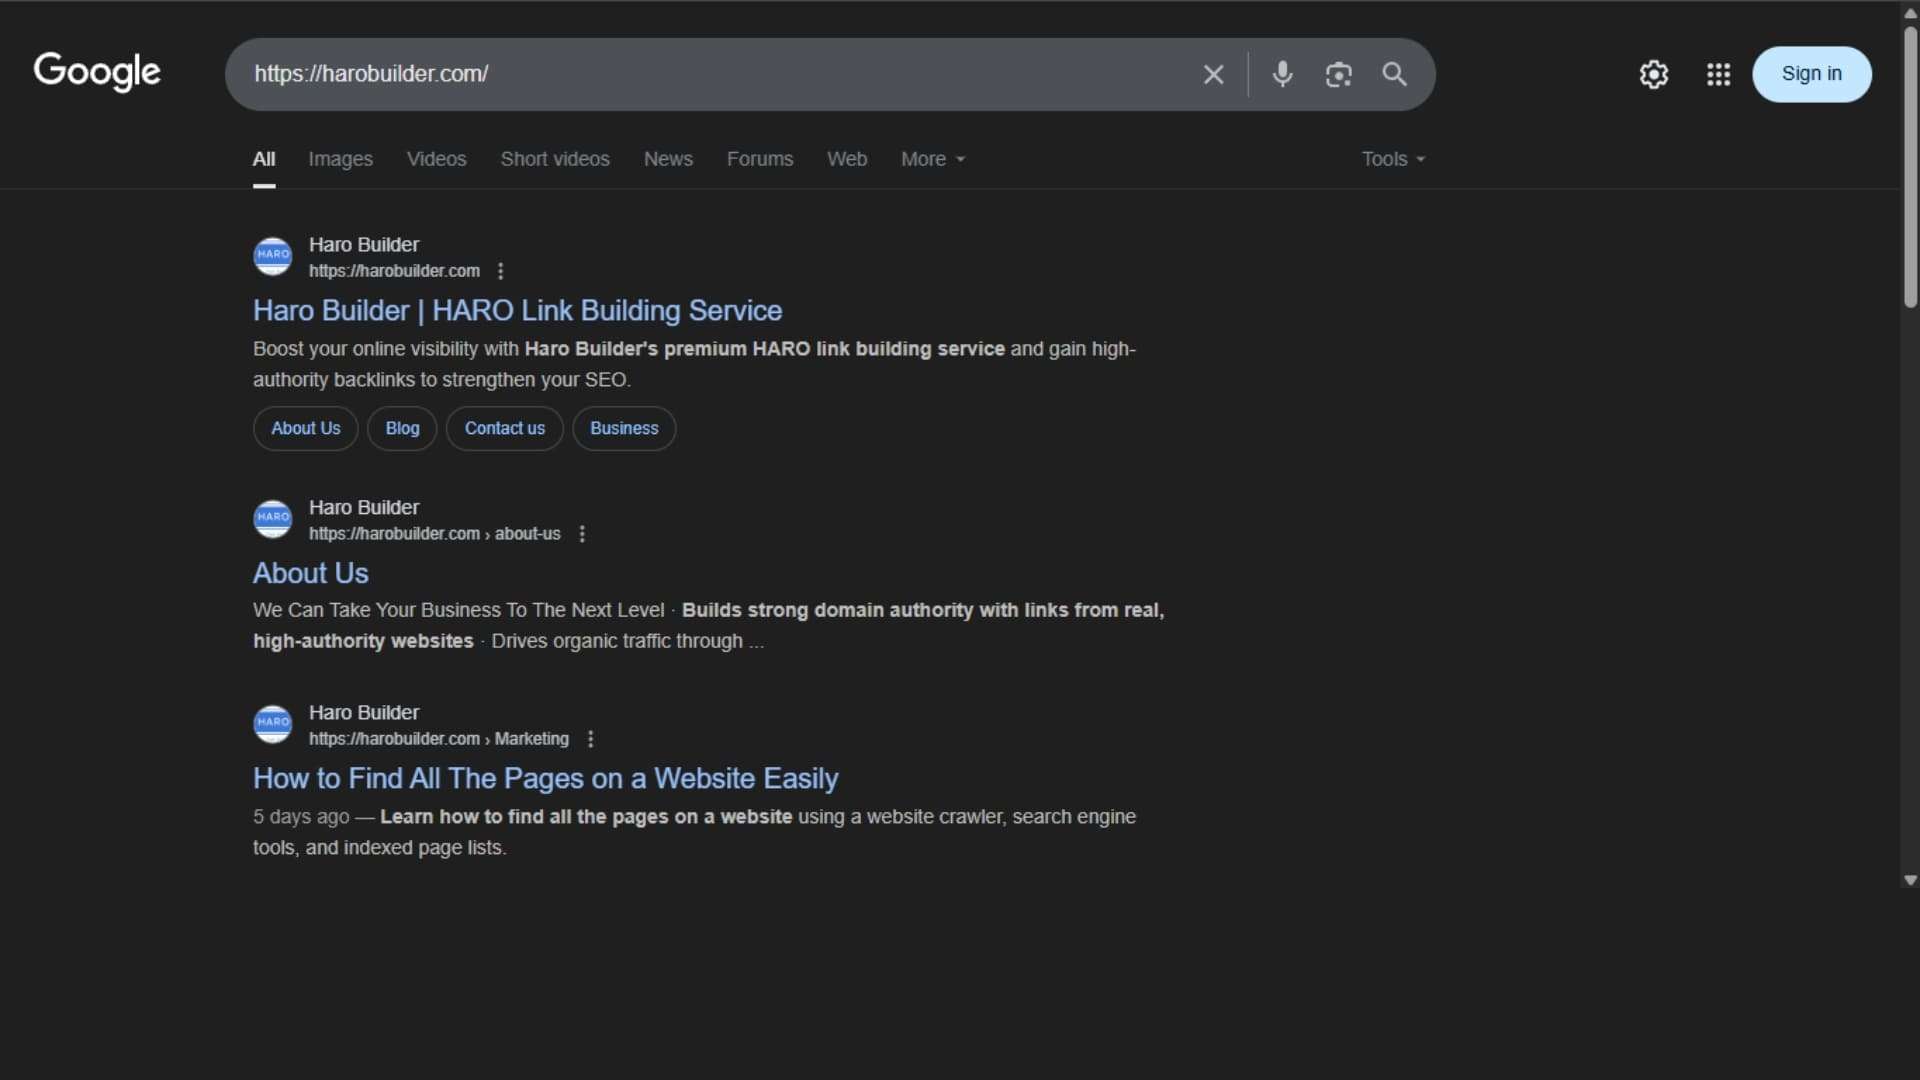Click the scrollbar down arrow
This screenshot has height=1080, width=1920.
point(1910,881)
